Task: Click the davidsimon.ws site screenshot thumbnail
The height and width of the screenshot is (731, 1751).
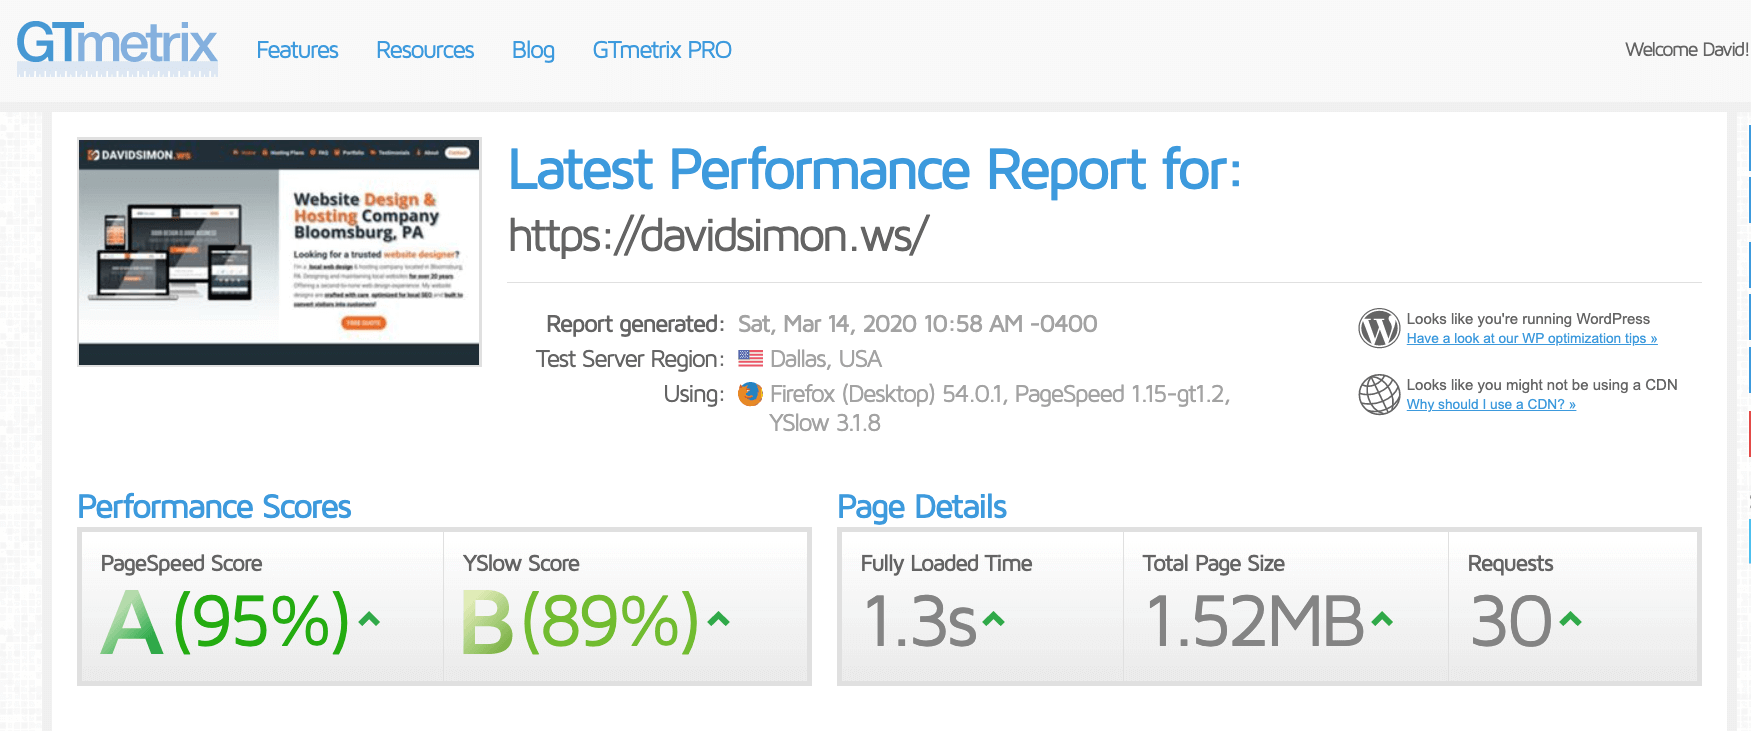Action: tap(279, 252)
